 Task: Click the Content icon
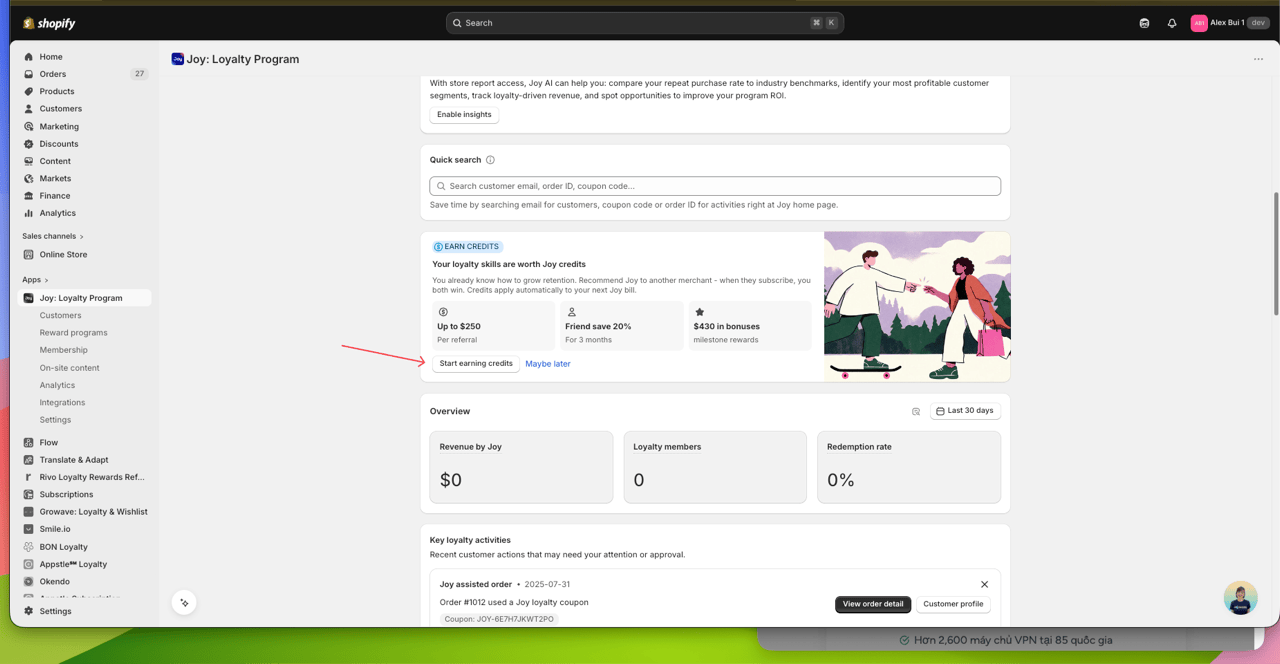(x=29, y=161)
